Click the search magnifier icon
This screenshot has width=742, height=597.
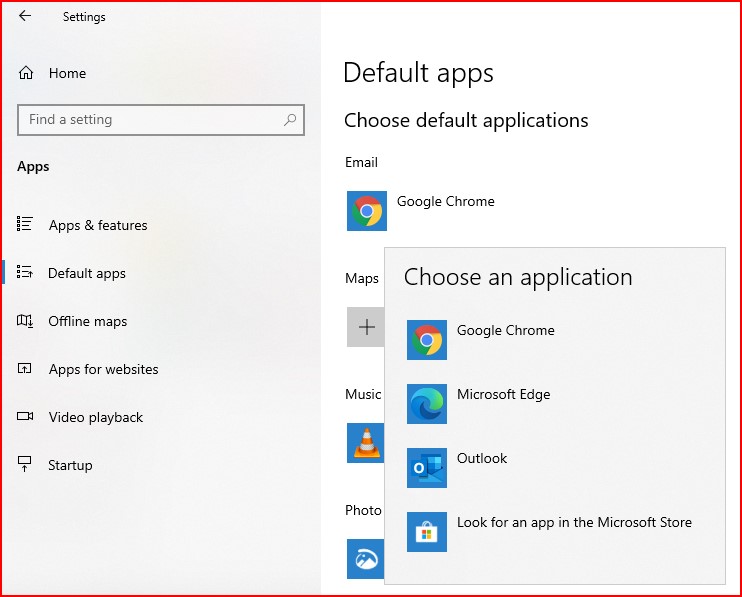(x=290, y=120)
